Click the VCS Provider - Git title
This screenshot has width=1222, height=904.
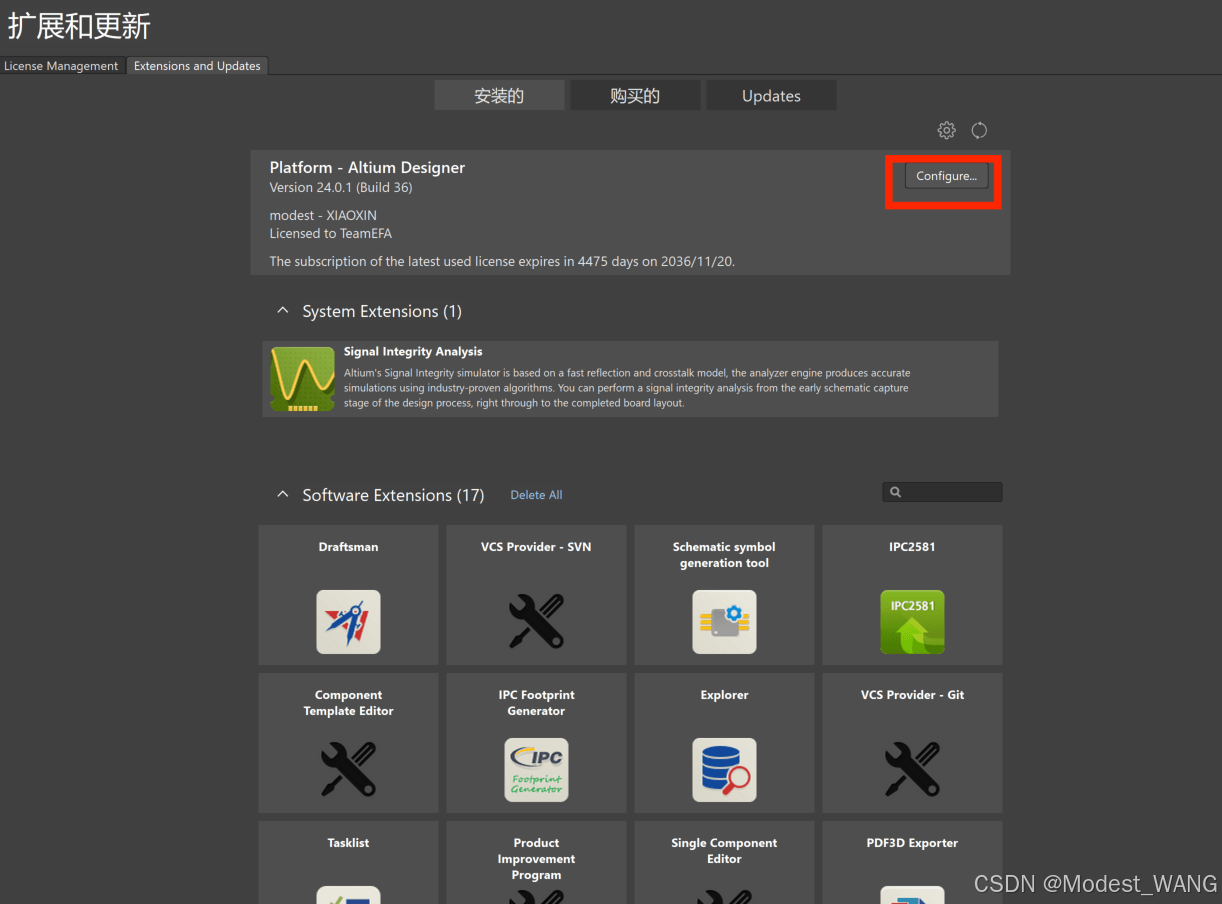(912, 695)
